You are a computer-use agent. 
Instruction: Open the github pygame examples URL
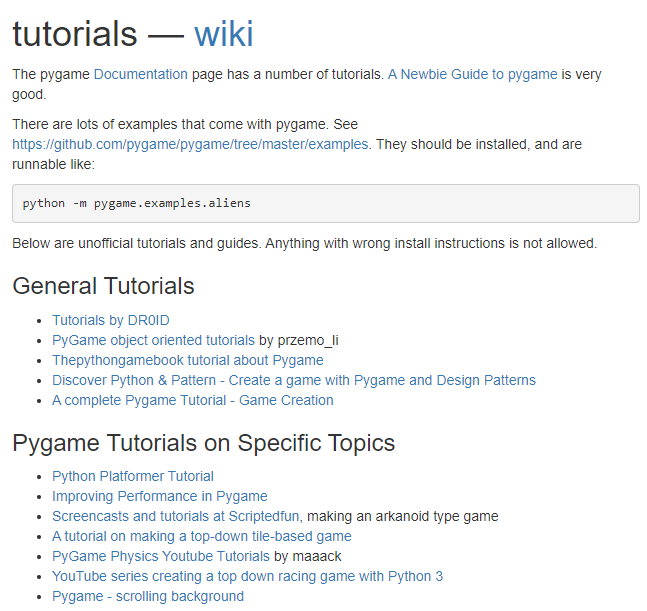191,144
